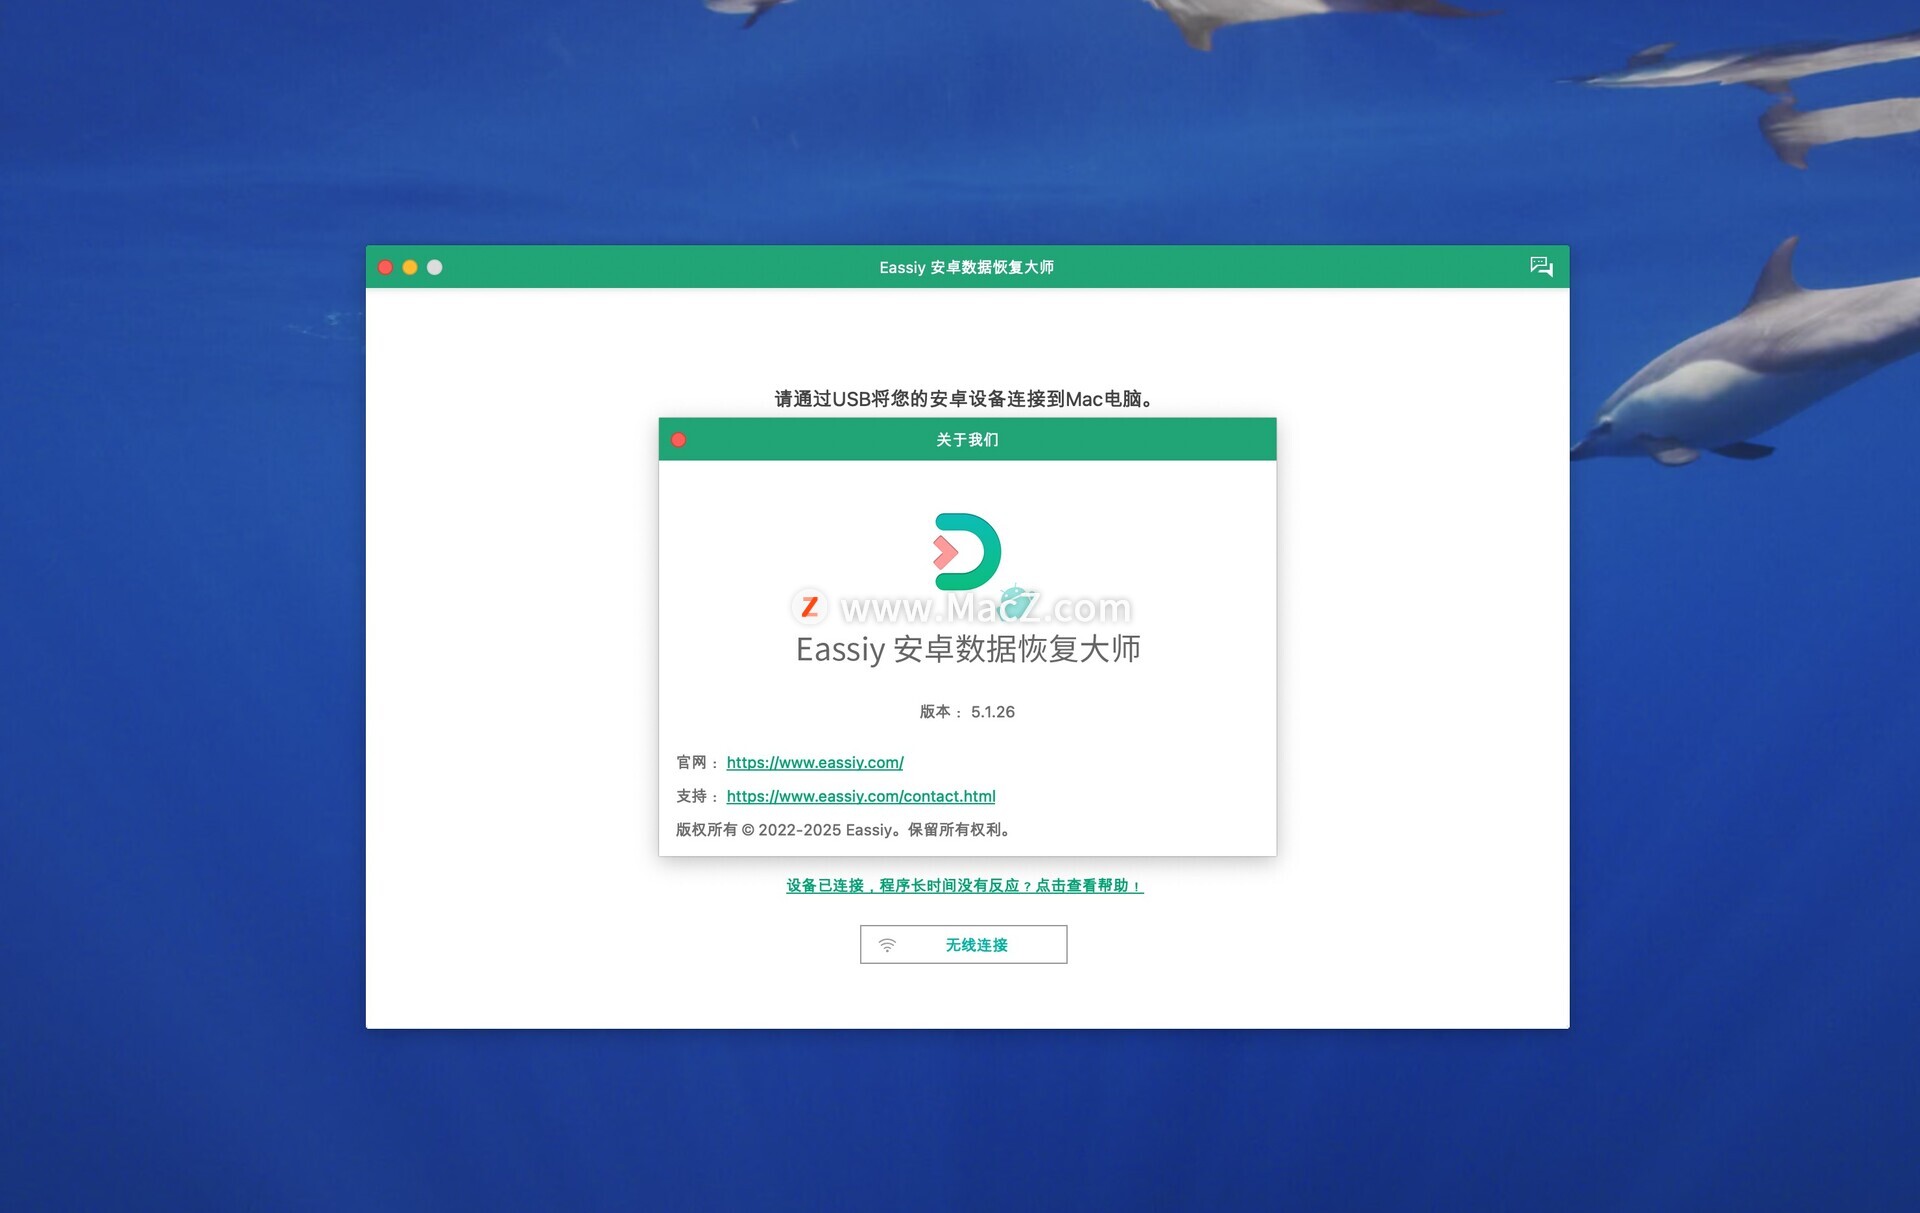
Task: Close the main Eassiy window
Action: click(x=385, y=267)
